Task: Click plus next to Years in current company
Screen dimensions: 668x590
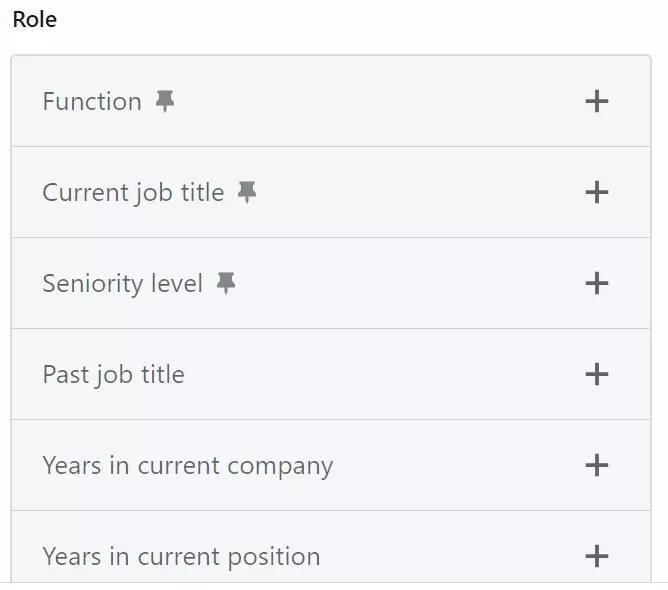Action: [596, 465]
